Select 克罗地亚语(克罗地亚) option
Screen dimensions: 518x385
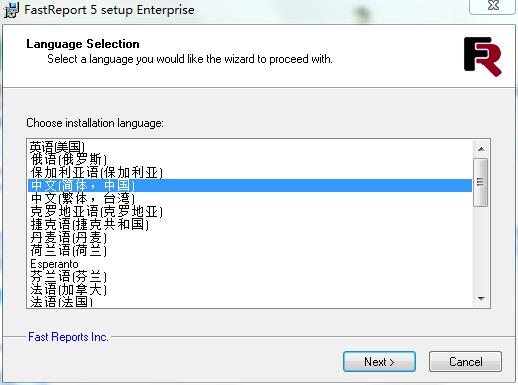coord(250,211)
